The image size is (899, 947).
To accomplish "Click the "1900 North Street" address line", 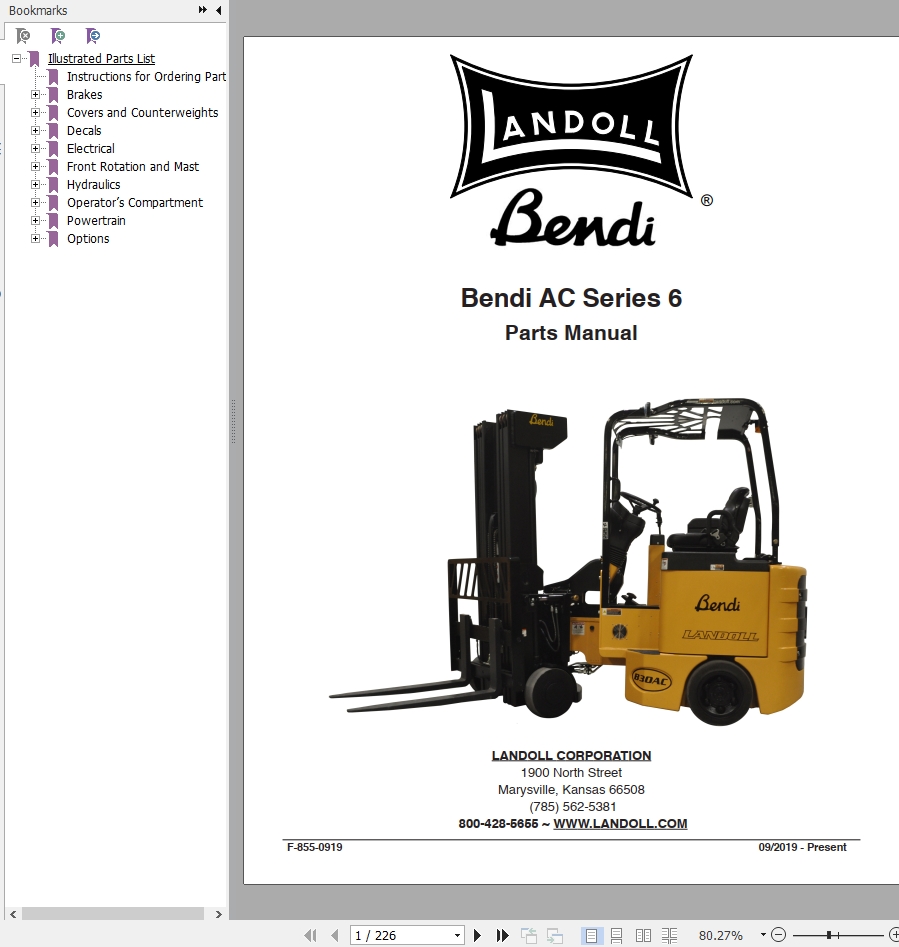I will [571, 772].
